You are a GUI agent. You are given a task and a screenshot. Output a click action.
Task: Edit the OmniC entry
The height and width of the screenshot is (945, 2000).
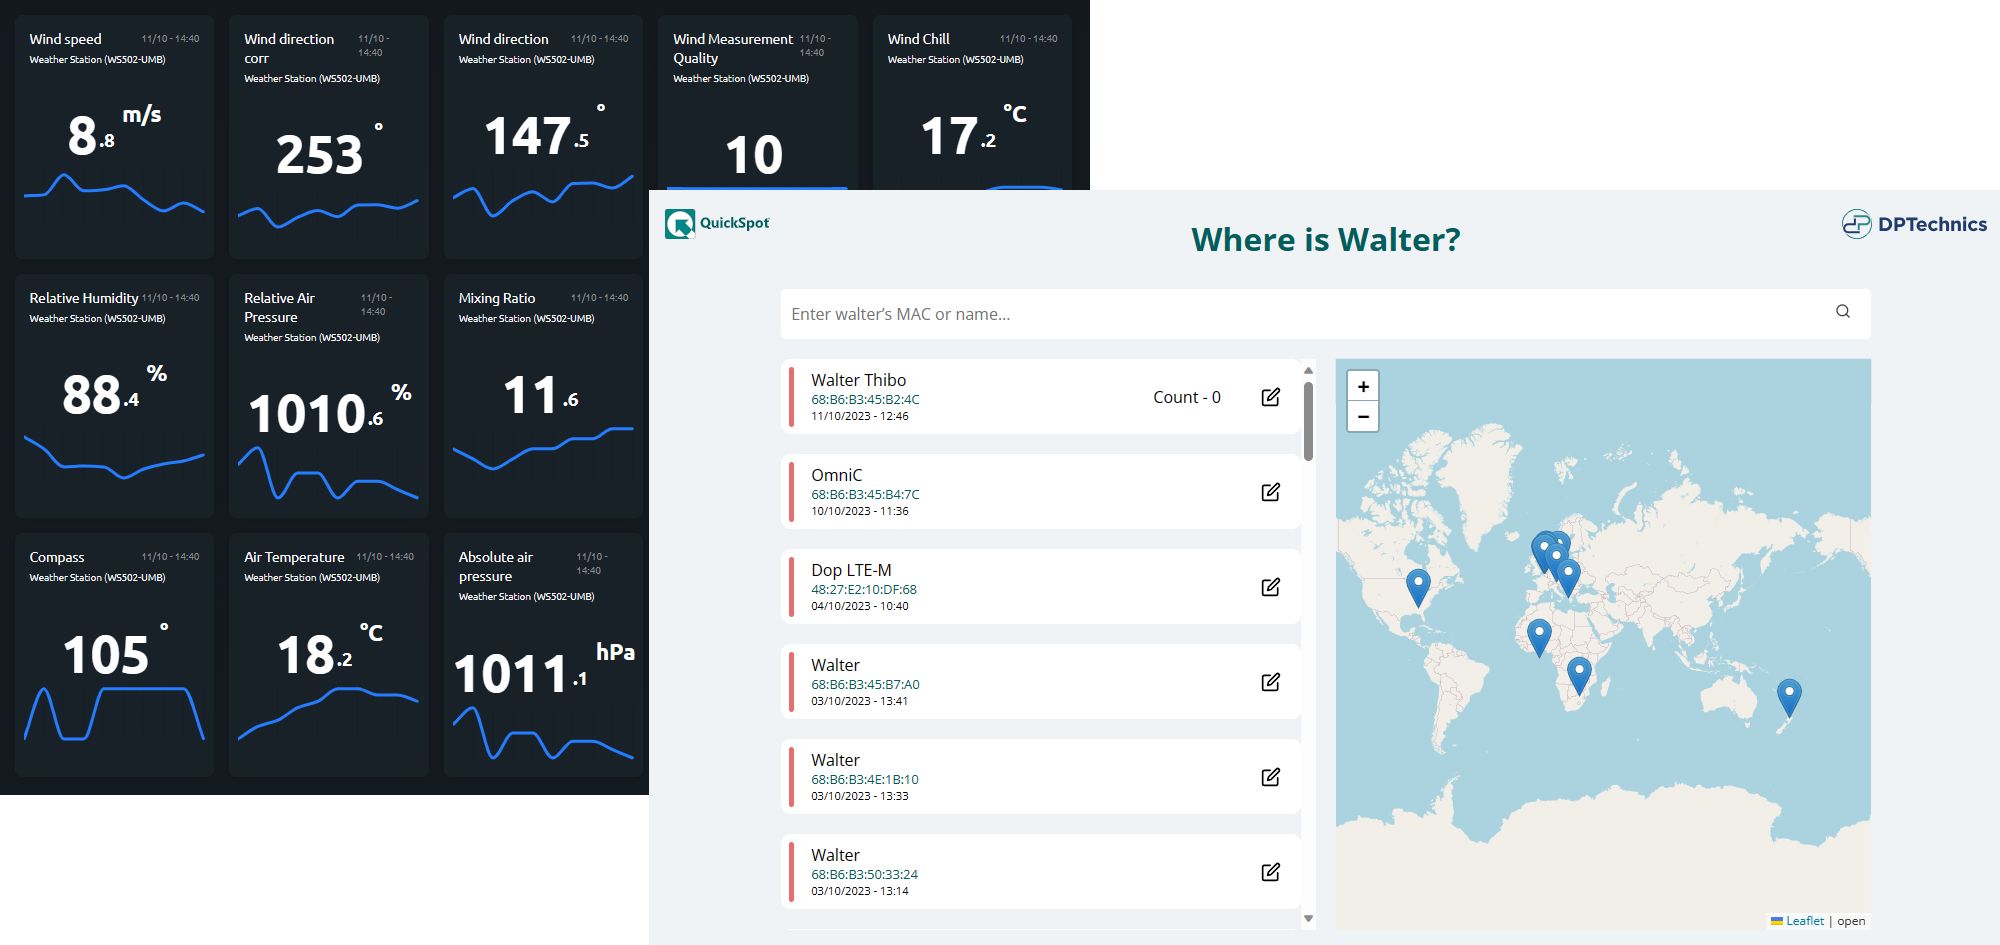(1270, 492)
